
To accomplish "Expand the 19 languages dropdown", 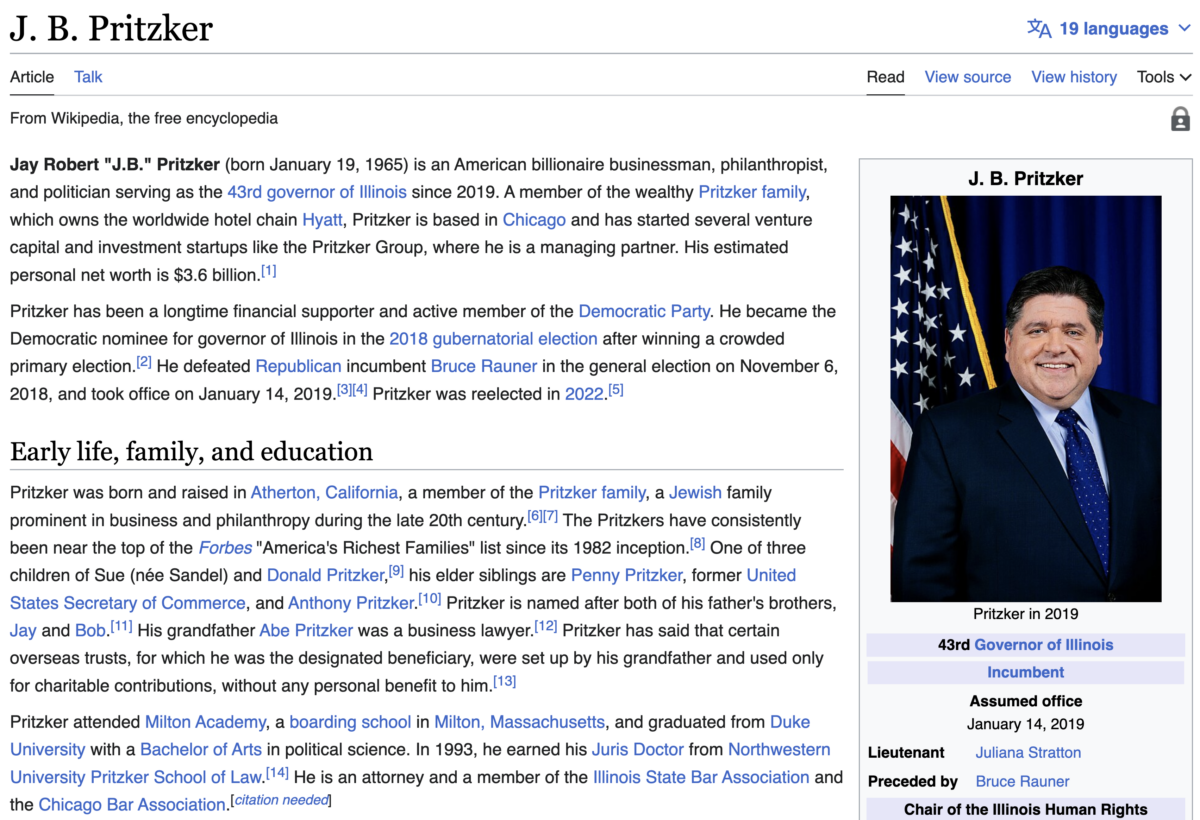I will tap(1110, 28).
